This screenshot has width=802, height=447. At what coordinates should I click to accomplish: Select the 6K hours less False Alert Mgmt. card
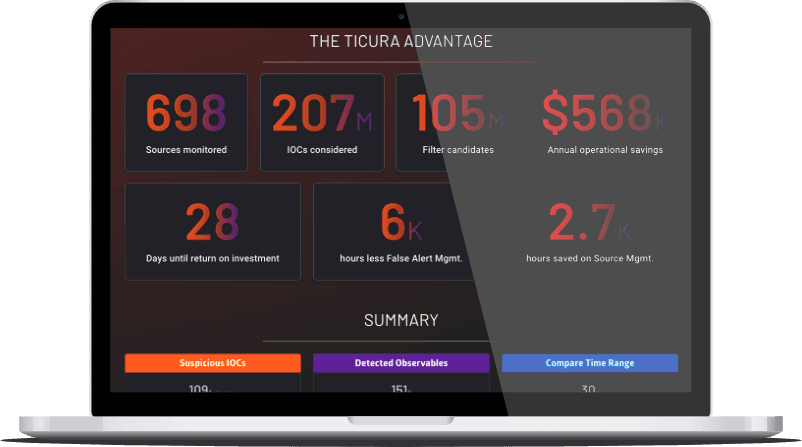401,232
